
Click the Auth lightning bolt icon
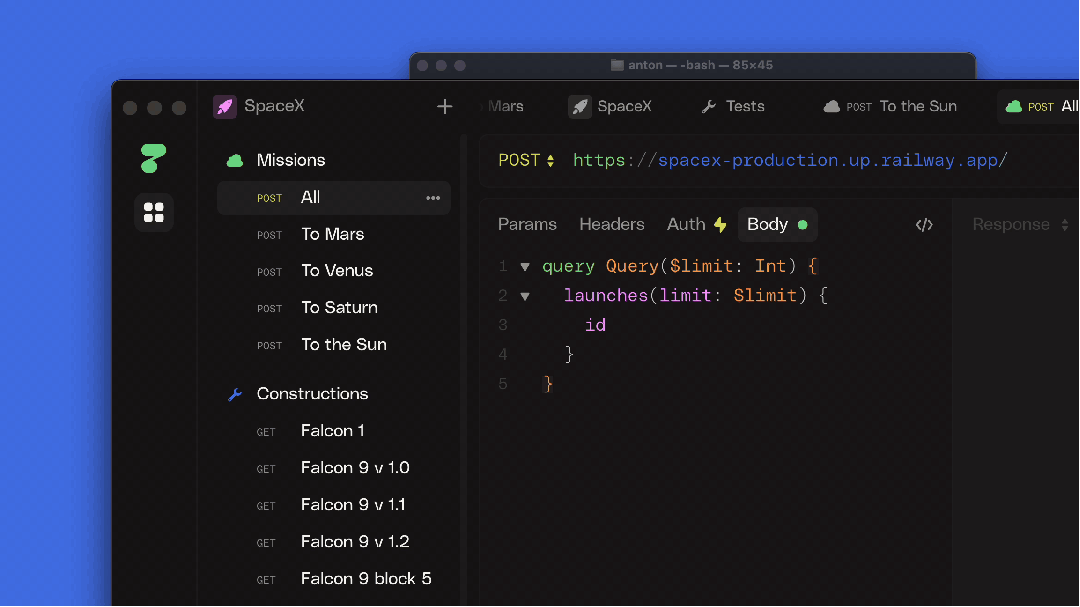tap(720, 225)
